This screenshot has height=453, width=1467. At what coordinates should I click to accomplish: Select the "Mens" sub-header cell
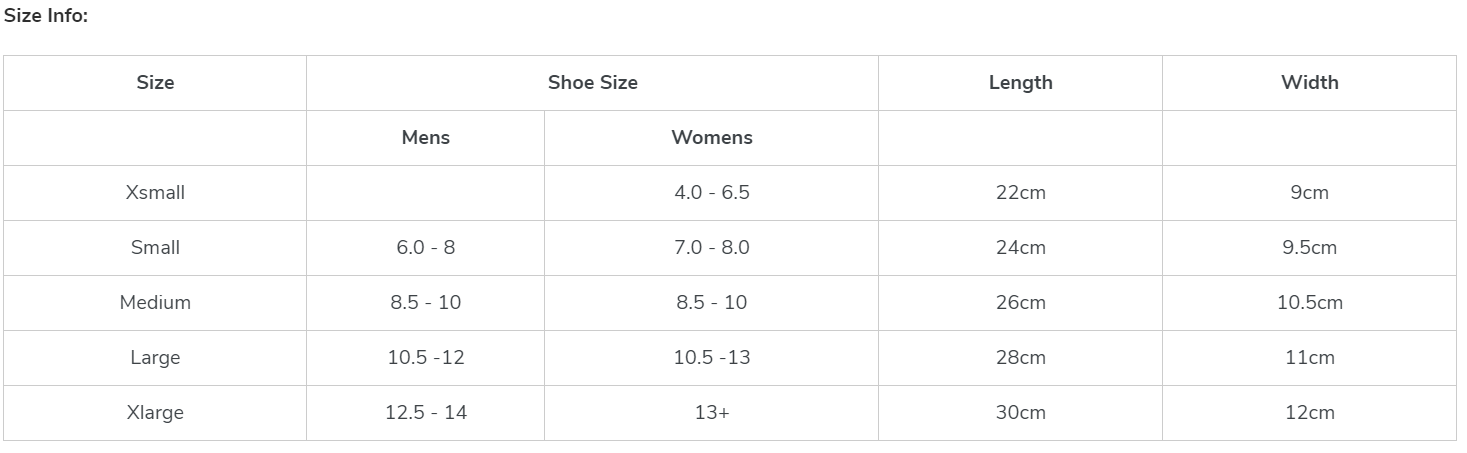tap(426, 138)
